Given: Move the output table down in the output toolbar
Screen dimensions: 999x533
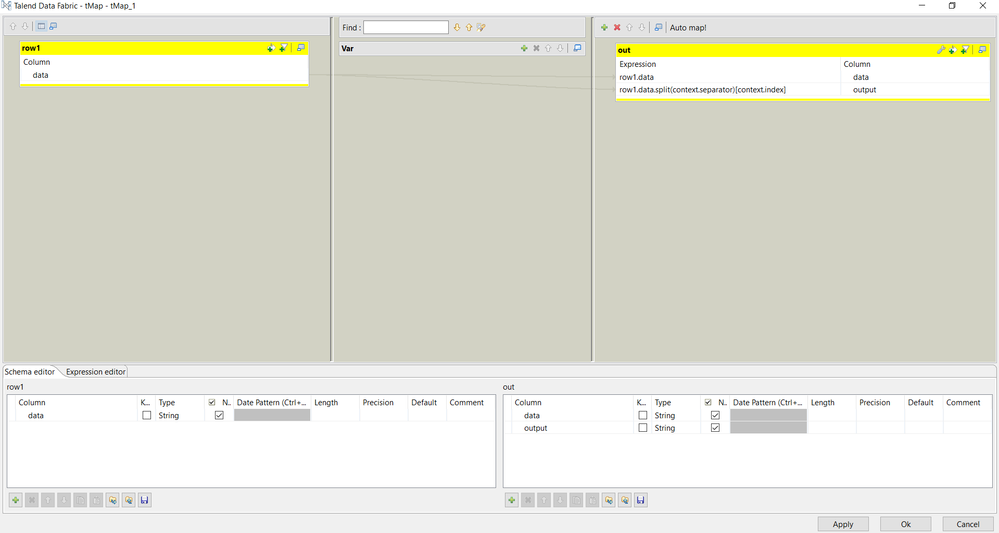Looking at the screenshot, I should click(642, 27).
